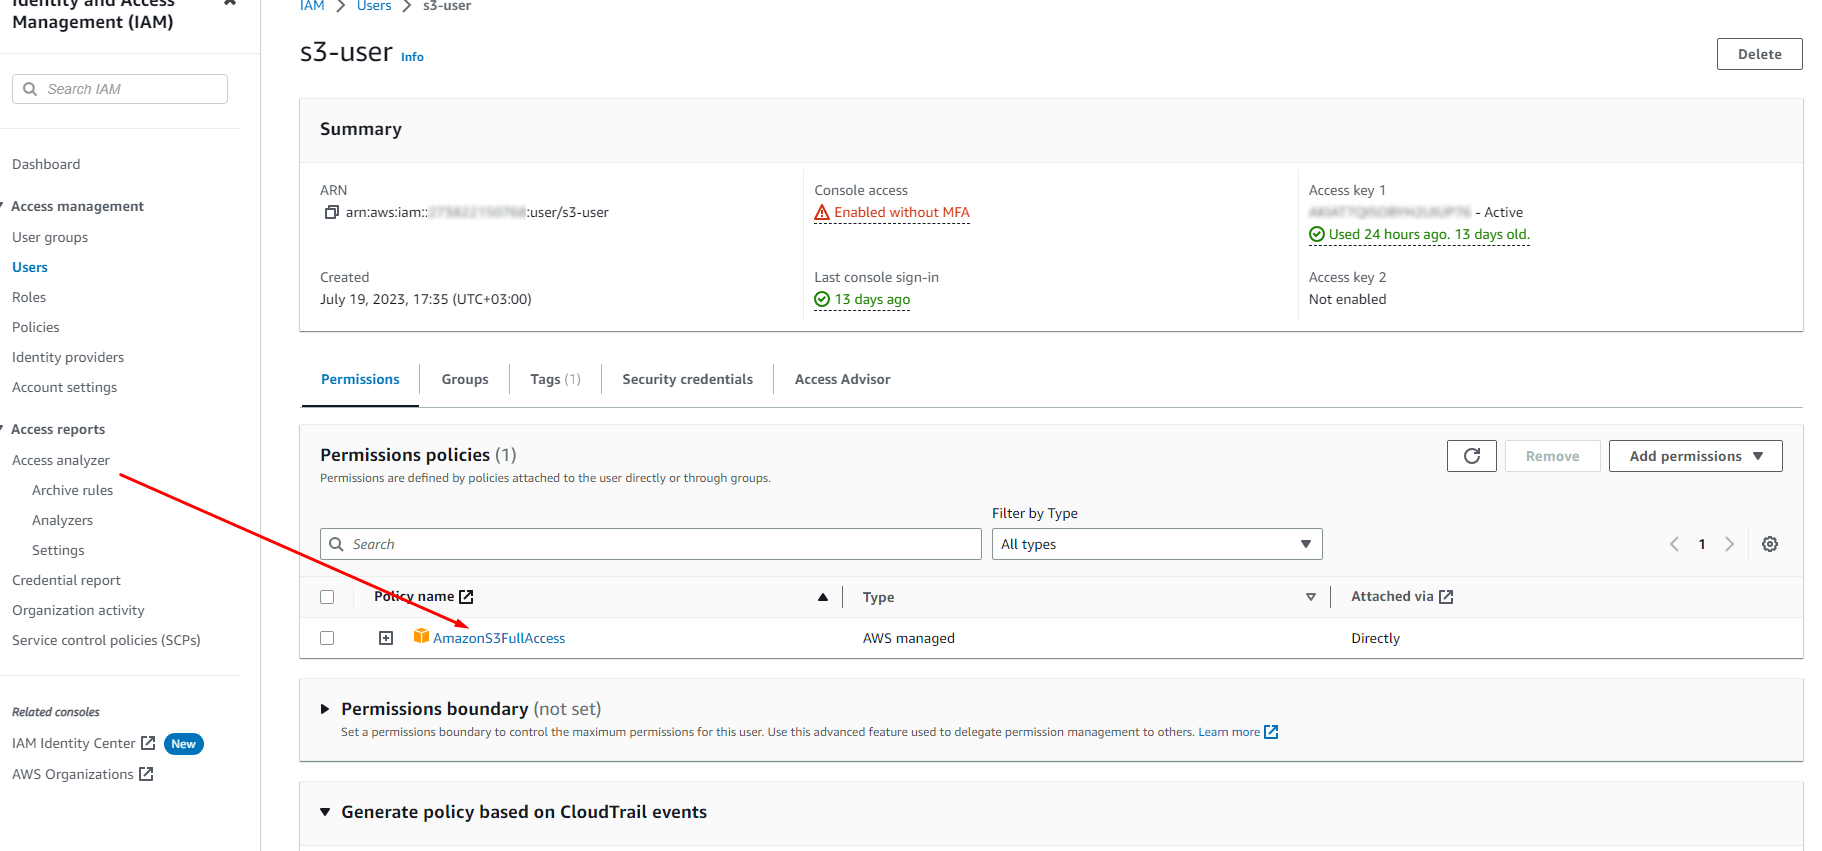Click the checkmark icon next to Used 24 hours ago
This screenshot has height=851, width=1822.
[1317, 234]
